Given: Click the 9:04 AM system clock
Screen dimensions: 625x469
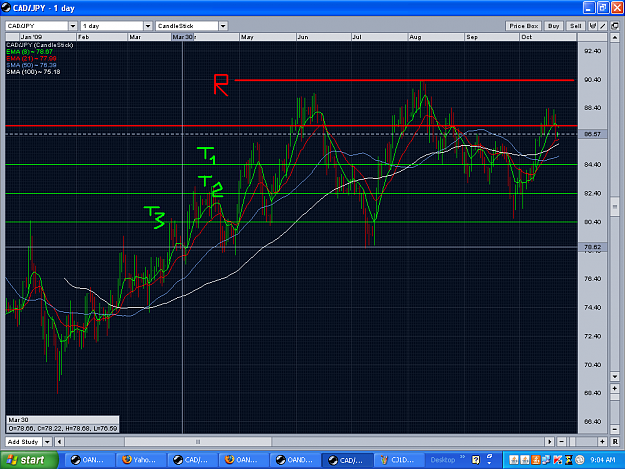Looking at the screenshot, I should 603,460.
